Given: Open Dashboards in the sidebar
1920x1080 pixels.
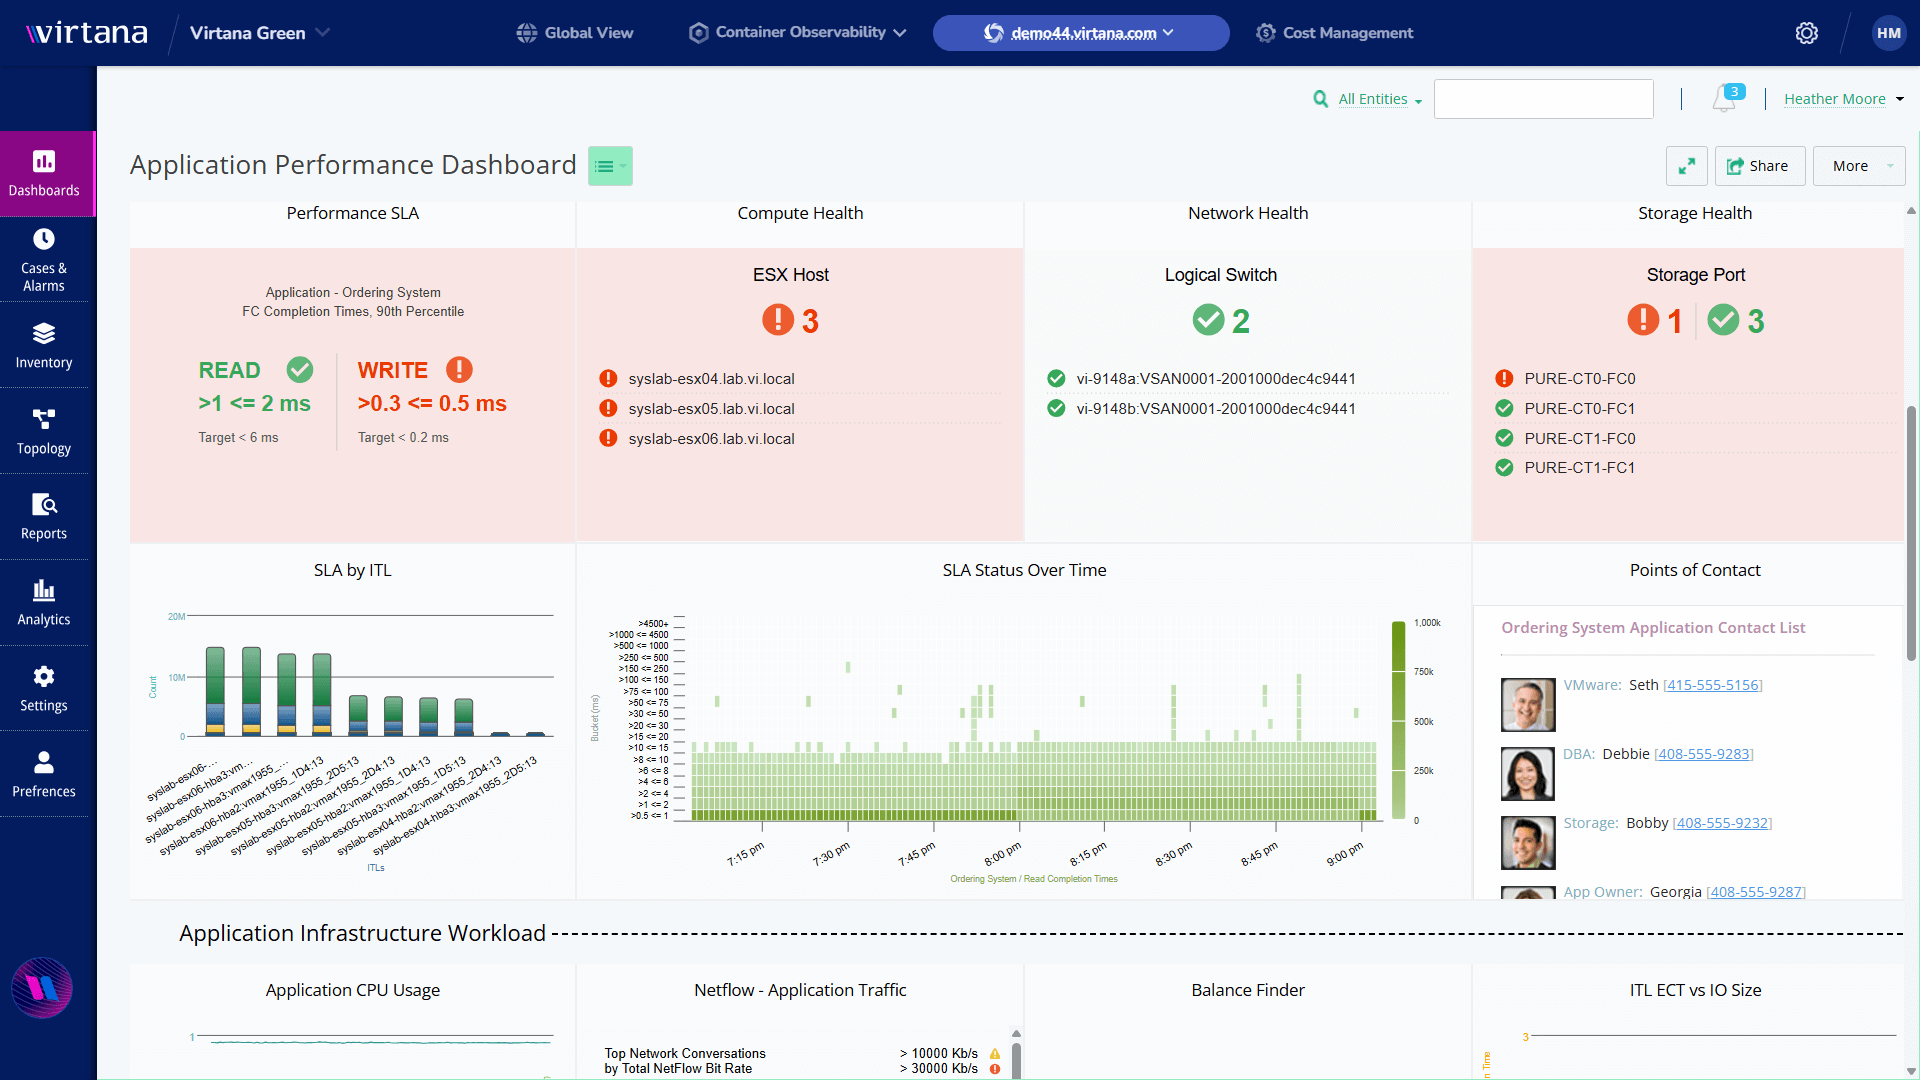Looking at the screenshot, I should pyautogui.click(x=44, y=173).
